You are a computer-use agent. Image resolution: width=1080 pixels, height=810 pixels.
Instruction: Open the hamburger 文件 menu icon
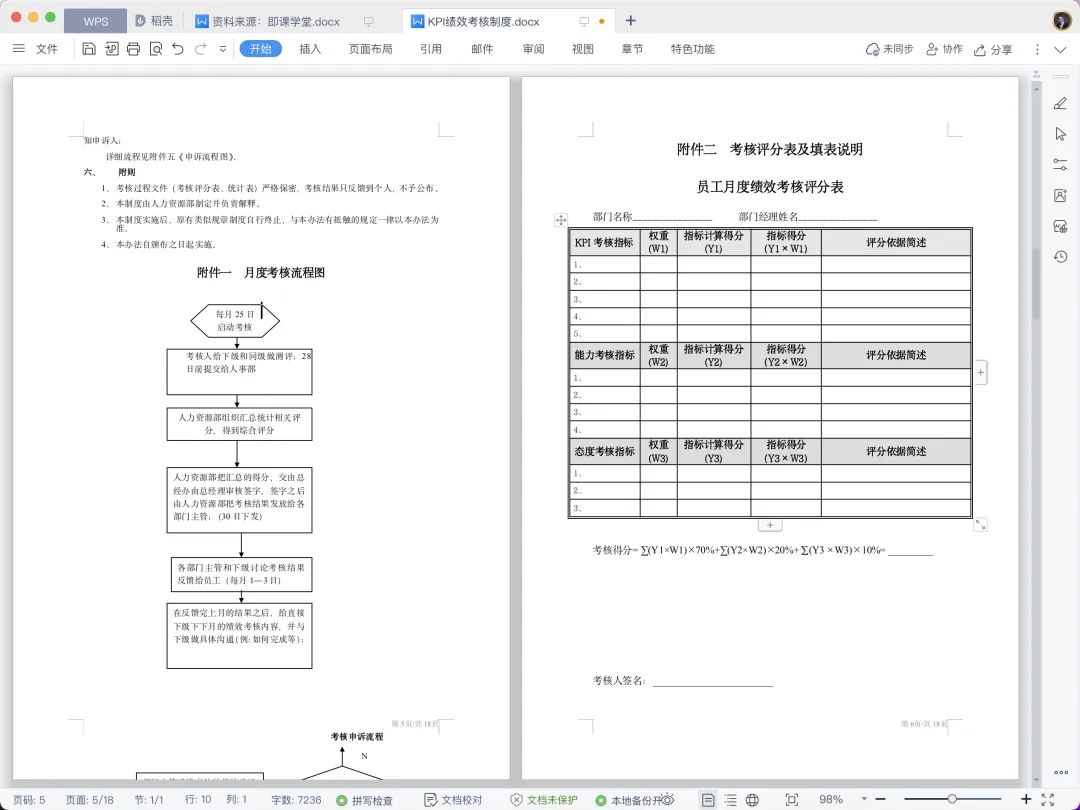pyautogui.click(x=19, y=49)
